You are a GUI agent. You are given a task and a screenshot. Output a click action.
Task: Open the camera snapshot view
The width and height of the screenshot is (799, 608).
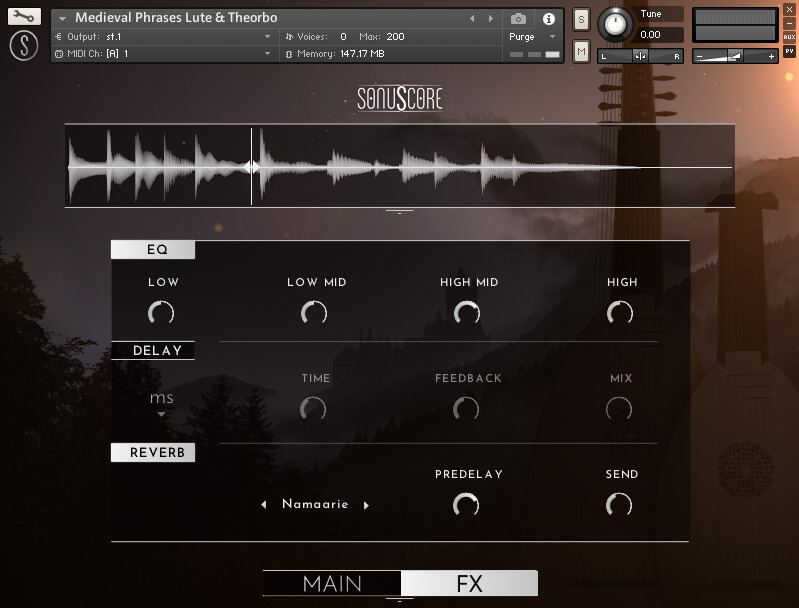tap(518, 19)
